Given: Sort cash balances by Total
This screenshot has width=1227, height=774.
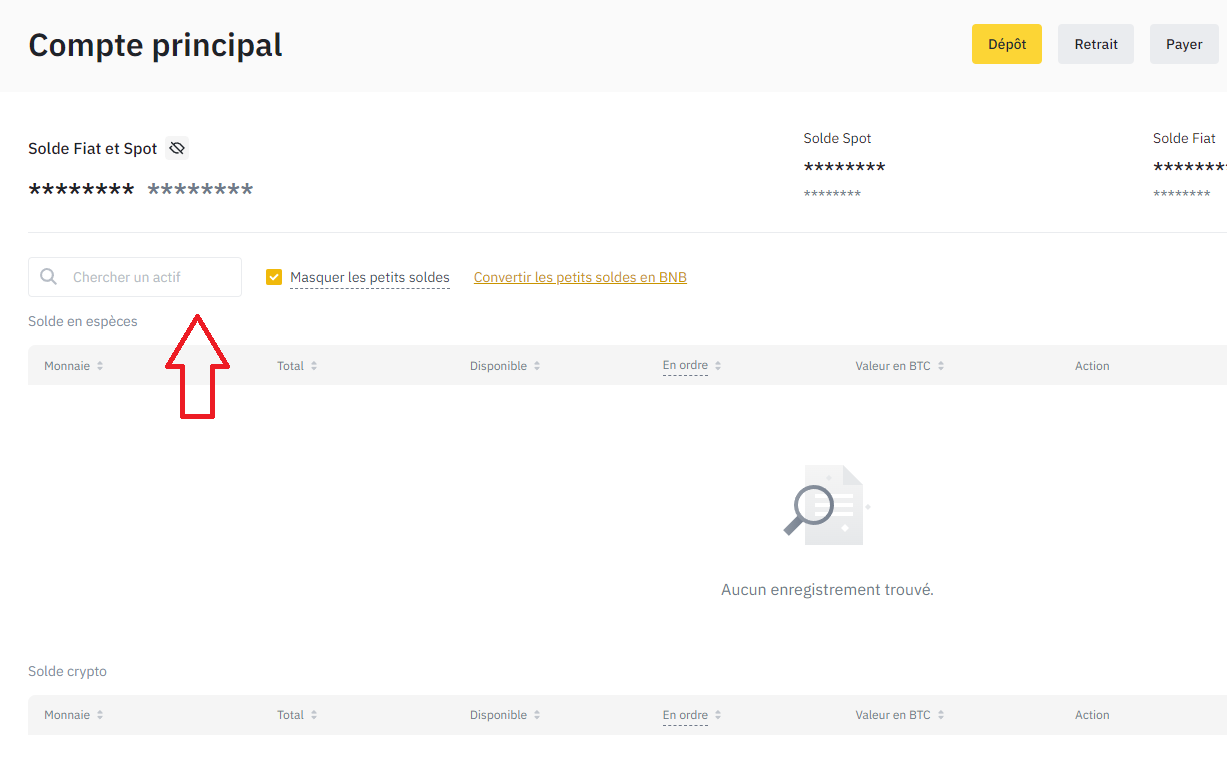Looking at the screenshot, I should tap(313, 365).
